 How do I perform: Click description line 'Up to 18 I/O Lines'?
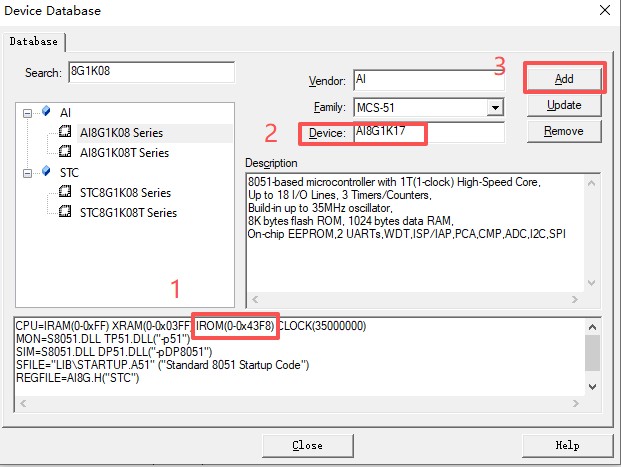tap(340, 195)
